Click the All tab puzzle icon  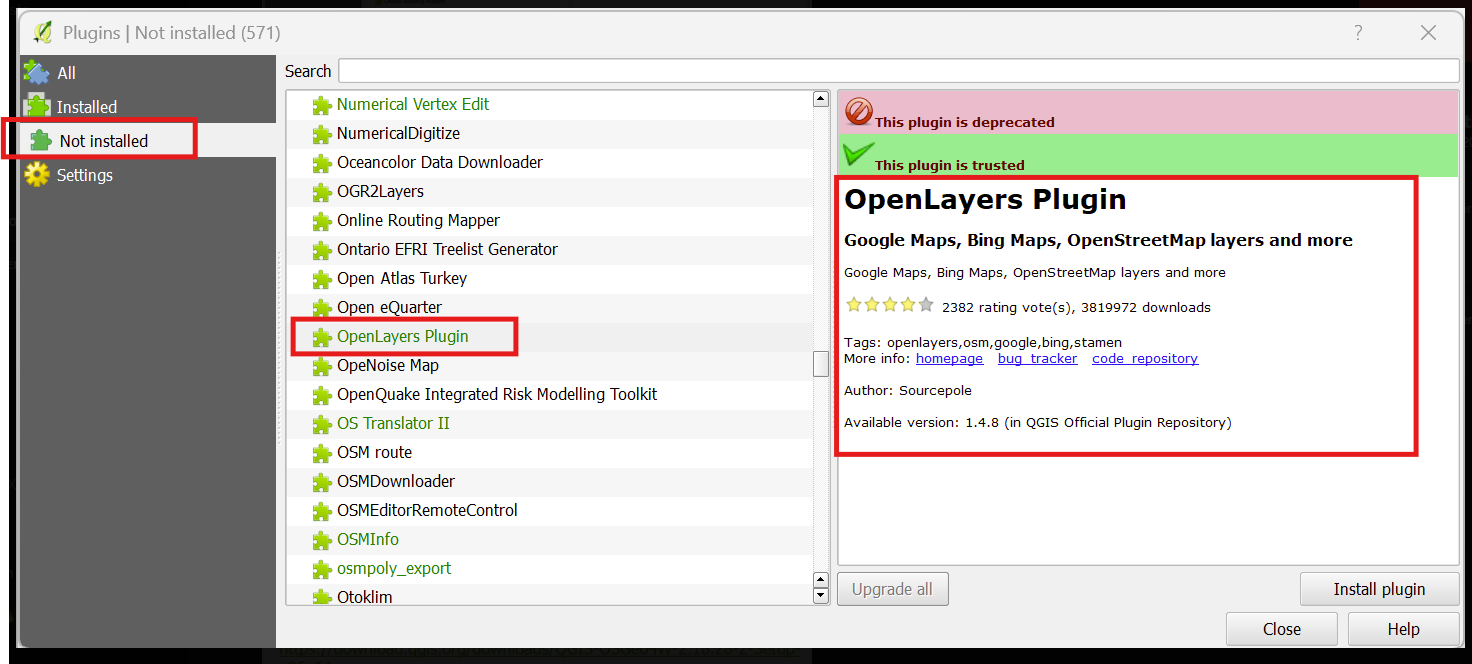pyautogui.click(x=37, y=72)
